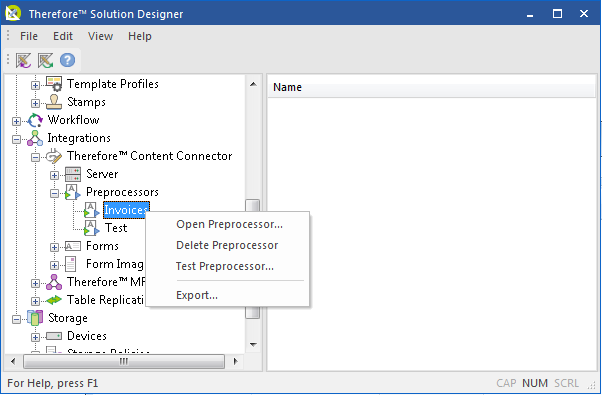Viewport: 602px width, 395px height.
Task: Click the Stamps icon in tree
Action: (x=54, y=102)
